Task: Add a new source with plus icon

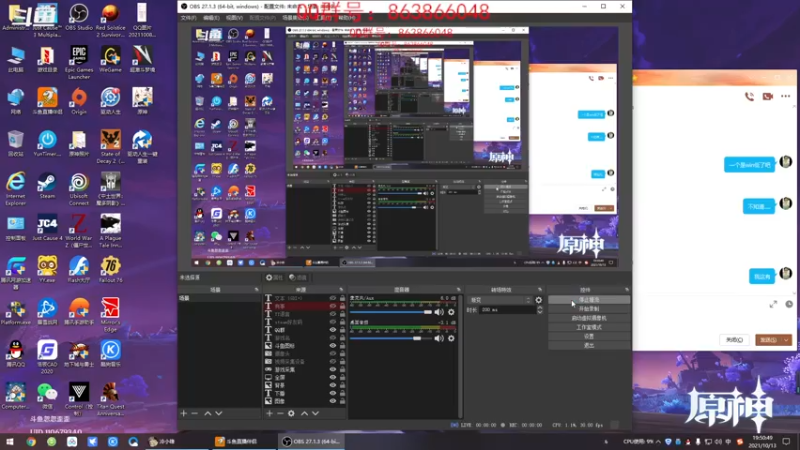Action: pyautogui.click(x=269, y=413)
